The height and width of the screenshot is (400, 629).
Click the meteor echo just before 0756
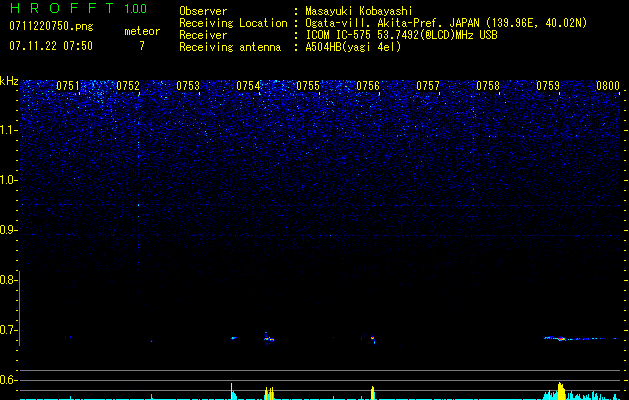click(373, 339)
